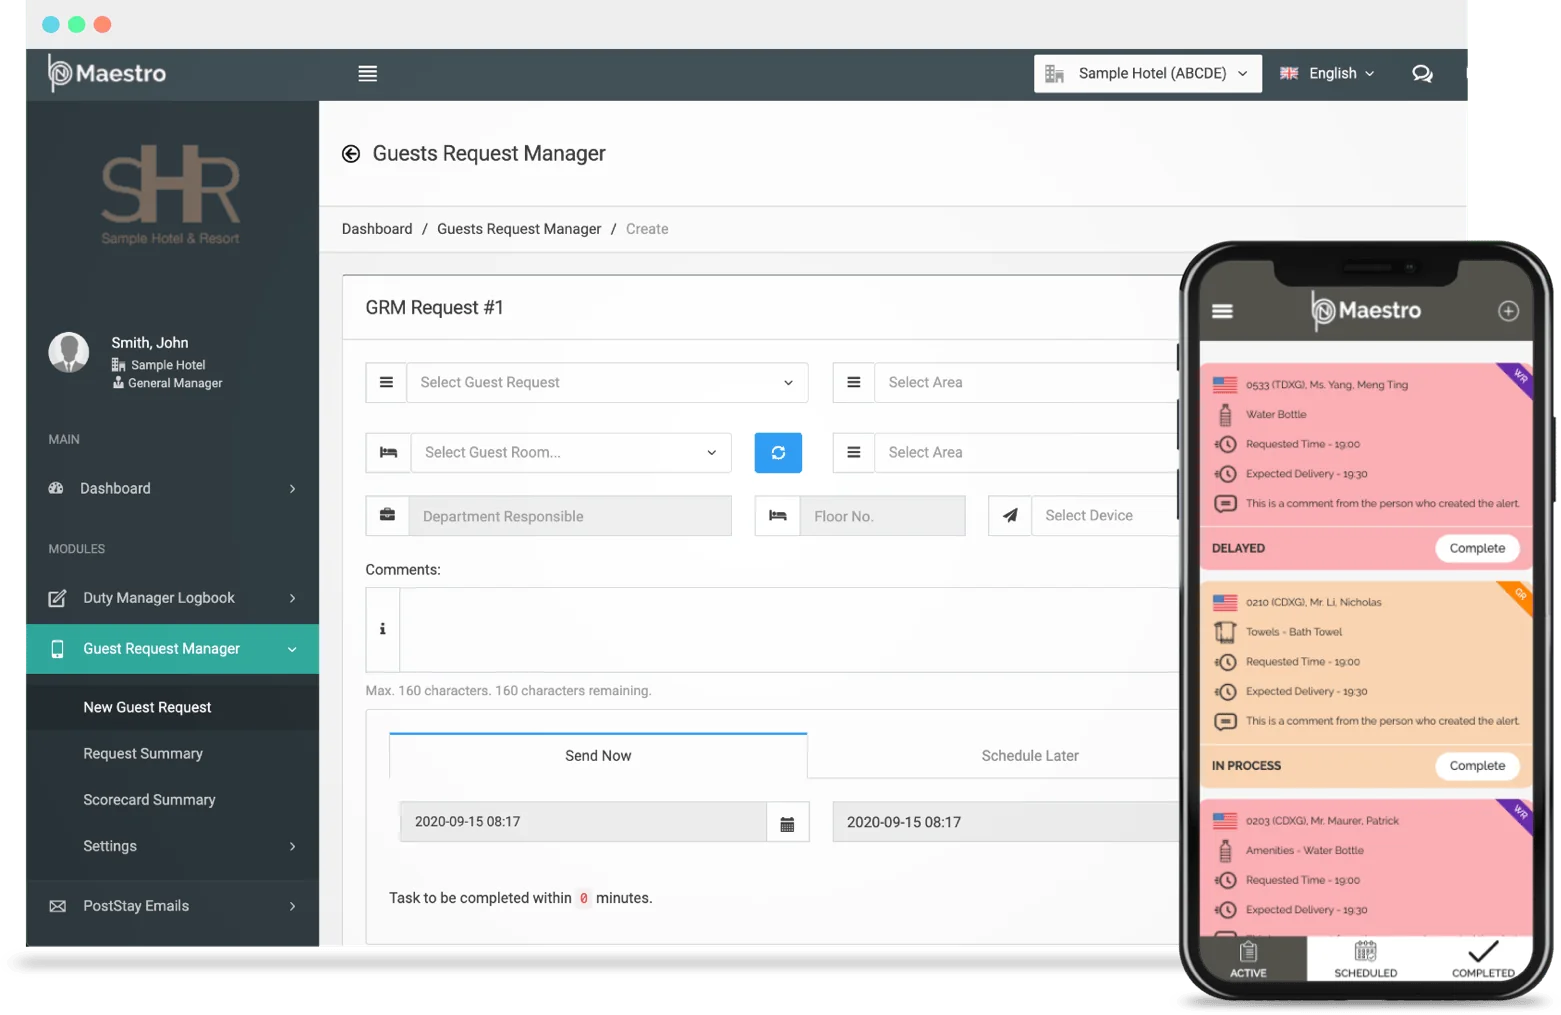Open the Select Guest Request dropdown
This screenshot has height=1015, width=1561.
(x=607, y=382)
